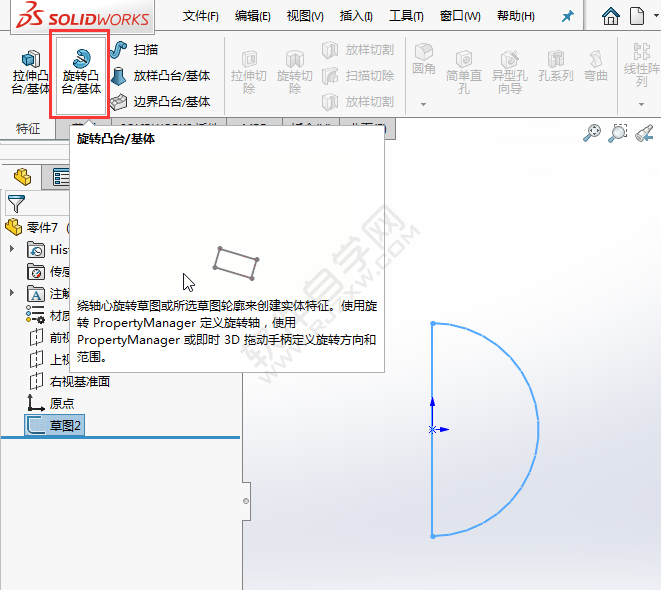Open the Hole Wizard (异型孔向导)

(510, 72)
